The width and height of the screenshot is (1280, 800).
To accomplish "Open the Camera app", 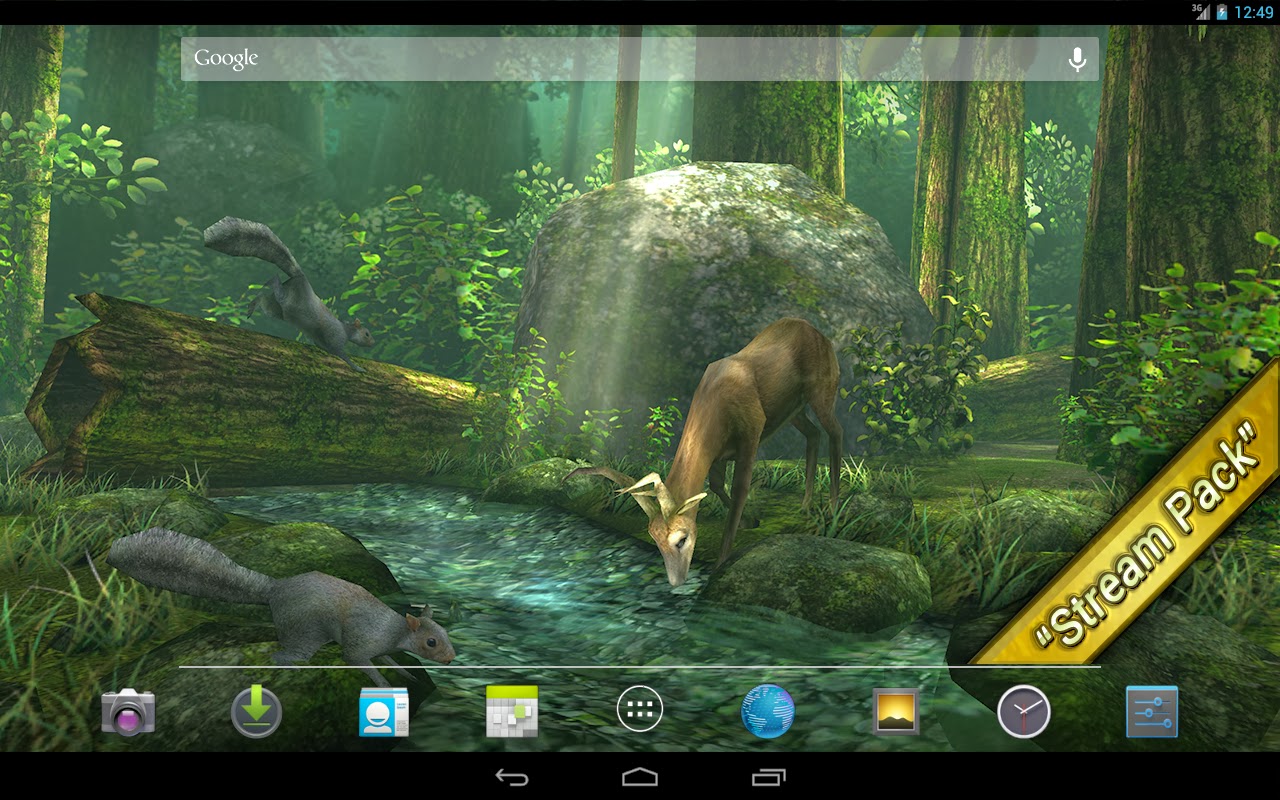I will [x=128, y=712].
